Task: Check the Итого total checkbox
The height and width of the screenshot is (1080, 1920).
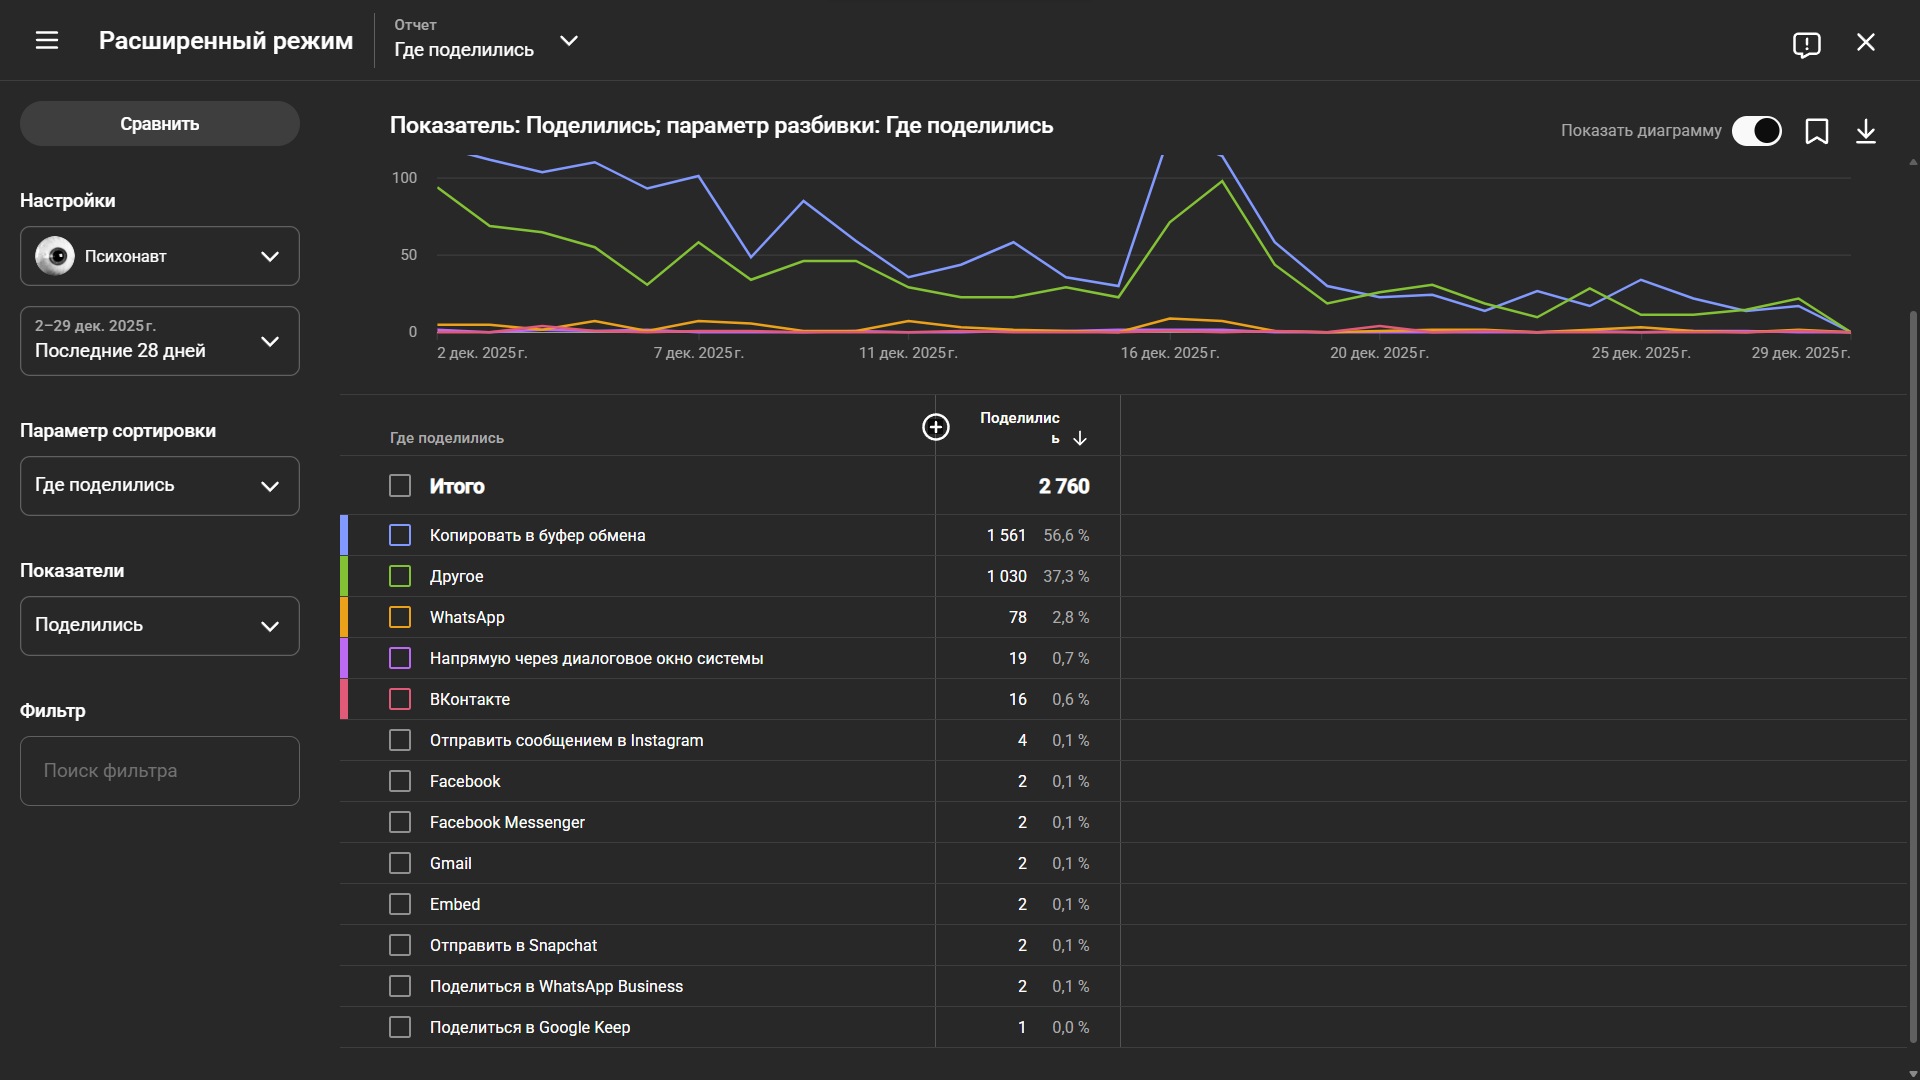Action: [400, 486]
